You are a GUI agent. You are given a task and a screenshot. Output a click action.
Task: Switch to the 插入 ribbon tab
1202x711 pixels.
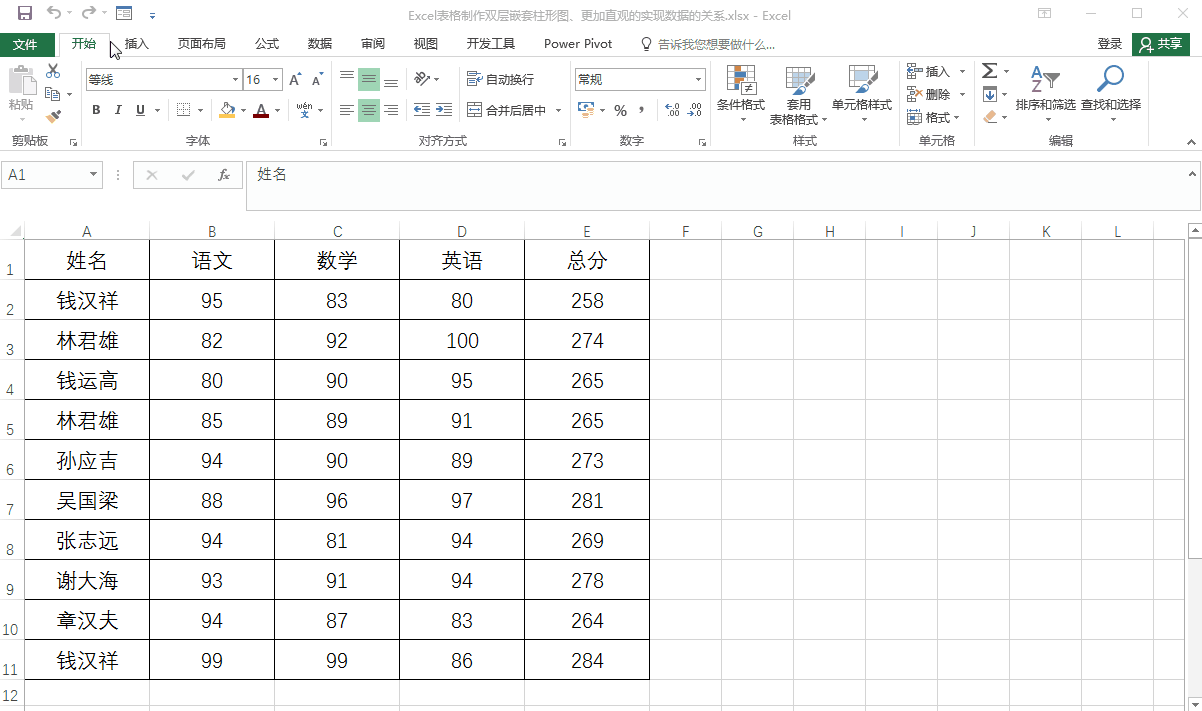point(136,44)
